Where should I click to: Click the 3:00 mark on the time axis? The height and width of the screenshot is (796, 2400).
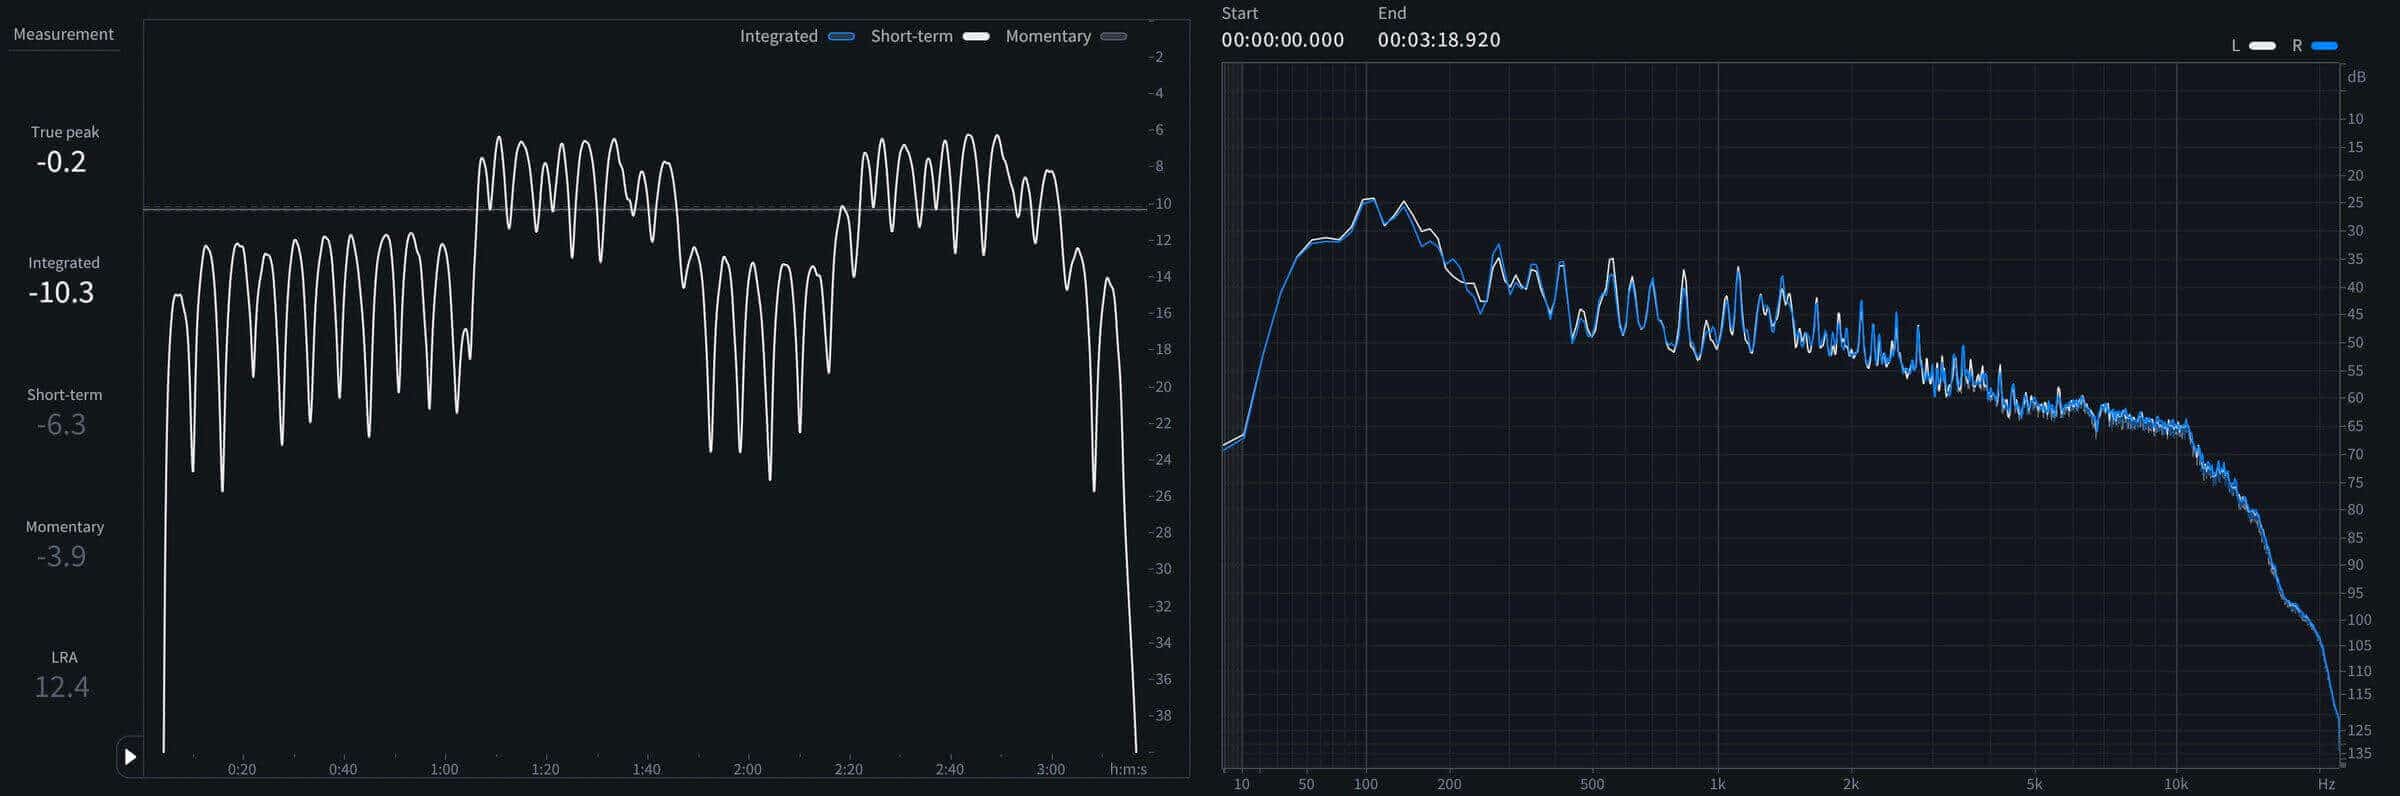click(1051, 769)
